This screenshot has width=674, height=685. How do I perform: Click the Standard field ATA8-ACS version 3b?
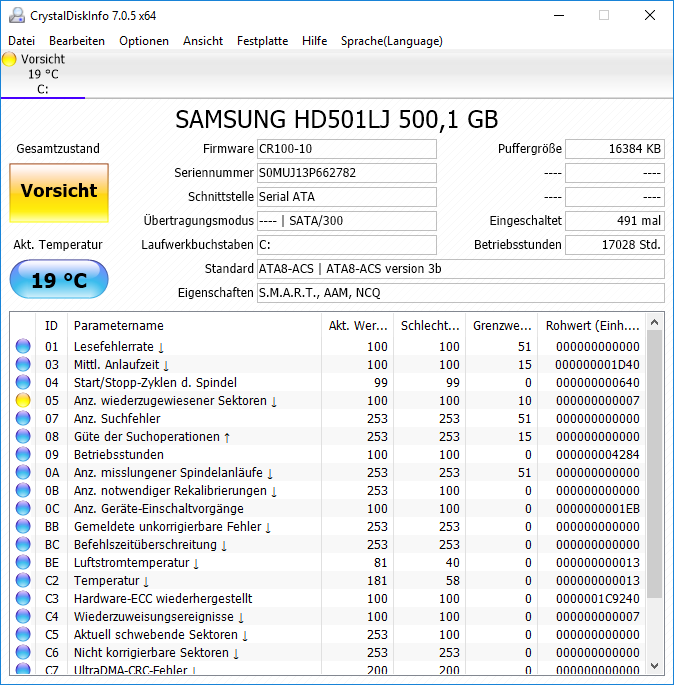click(x=461, y=269)
